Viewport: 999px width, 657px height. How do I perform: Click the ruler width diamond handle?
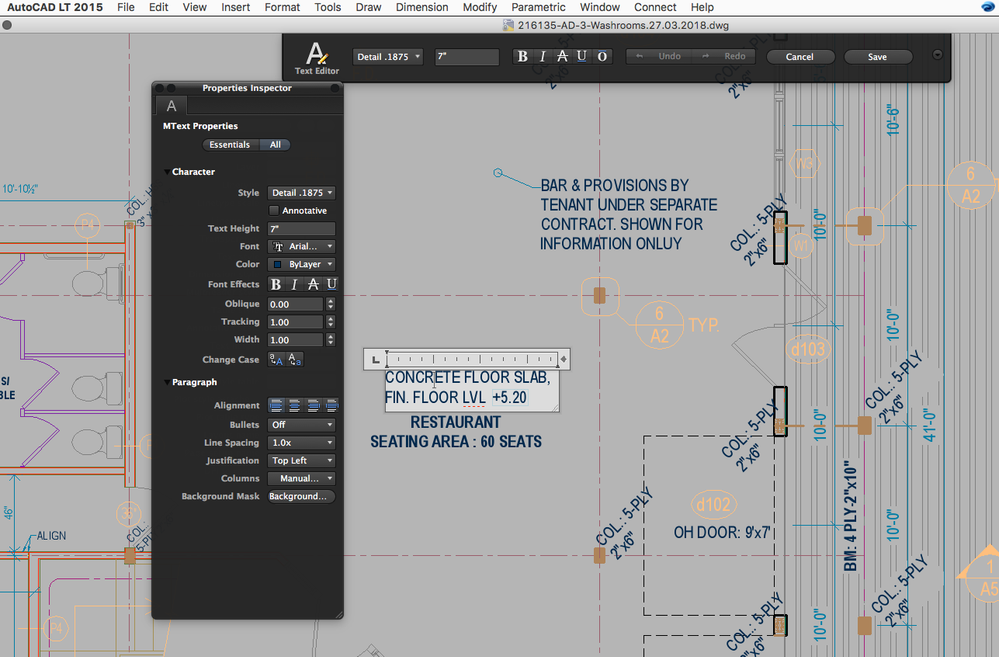[x=563, y=359]
